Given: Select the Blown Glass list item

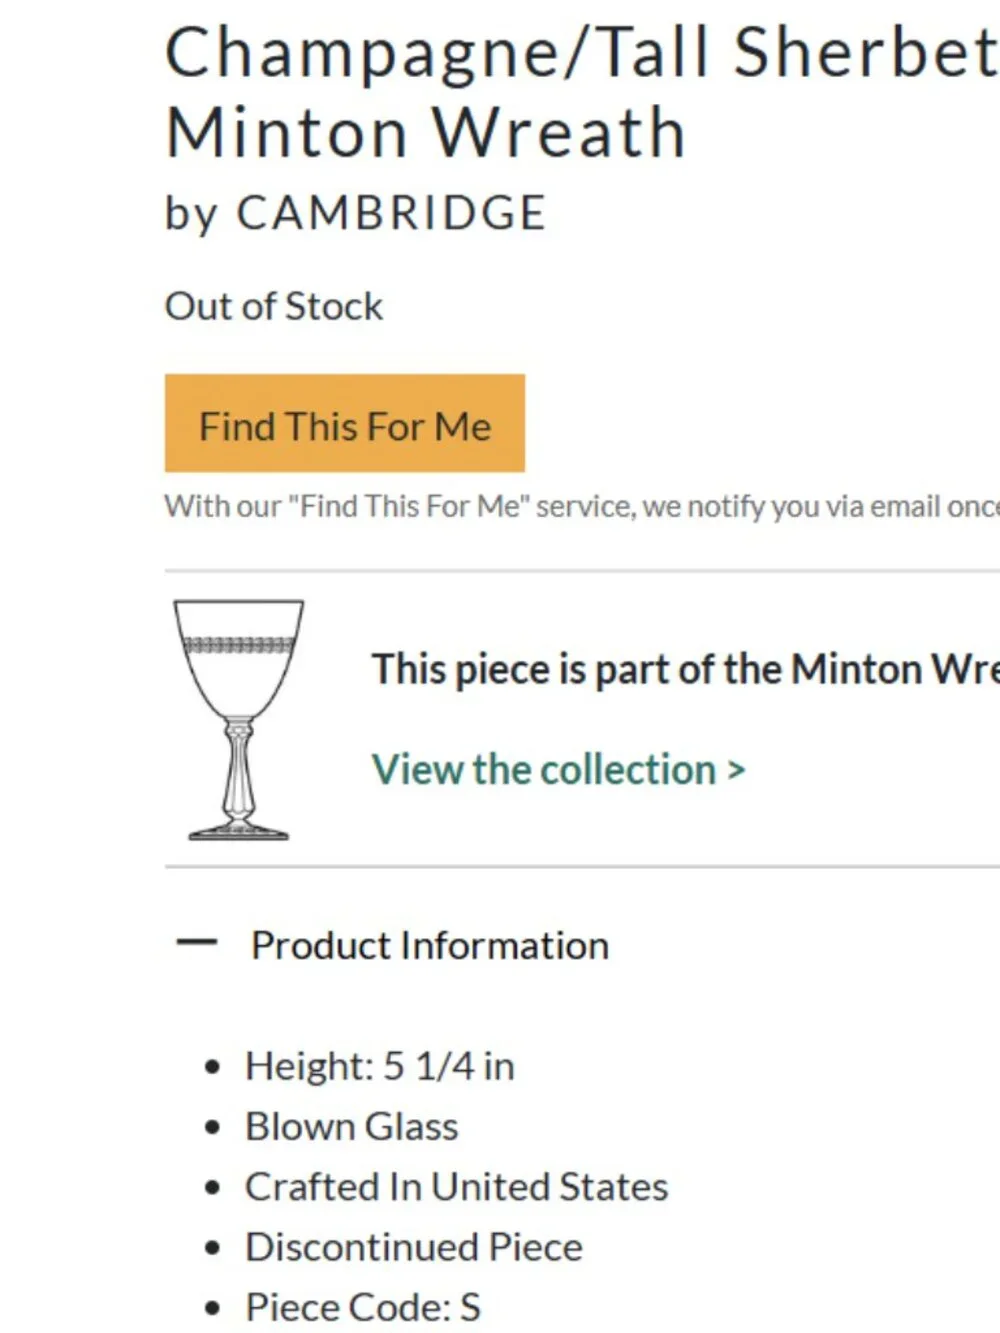Looking at the screenshot, I should (352, 1126).
